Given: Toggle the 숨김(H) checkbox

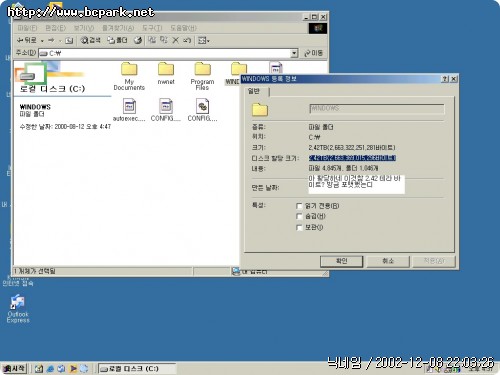Looking at the screenshot, I should [x=299, y=217].
